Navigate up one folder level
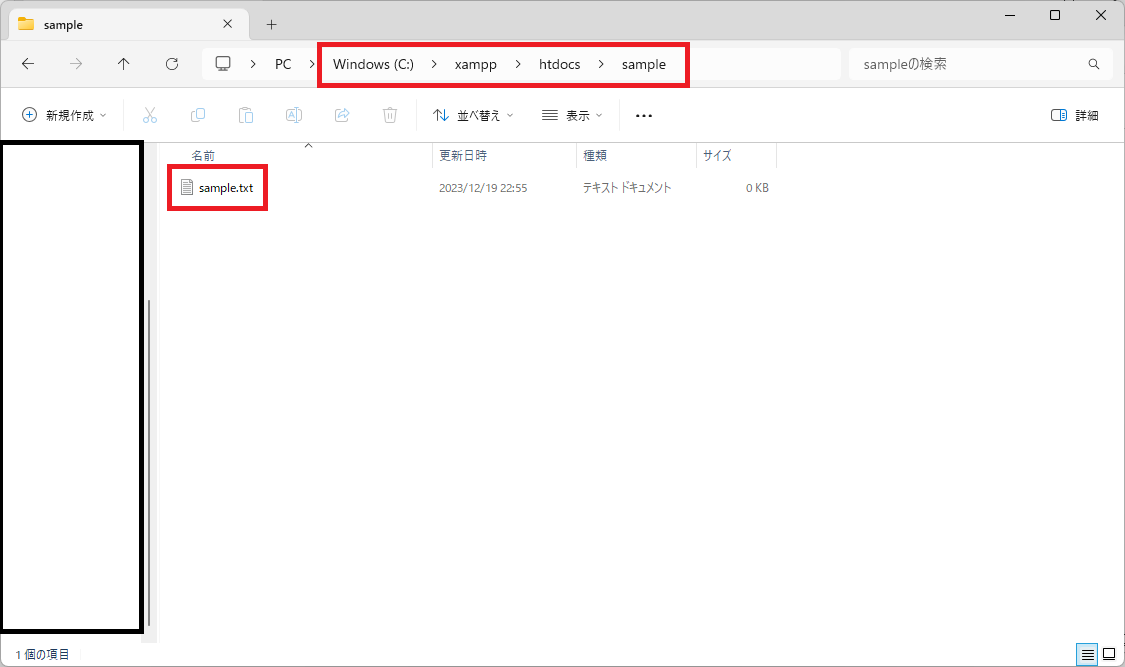This screenshot has width=1125, height=667. tap(123, 63)
